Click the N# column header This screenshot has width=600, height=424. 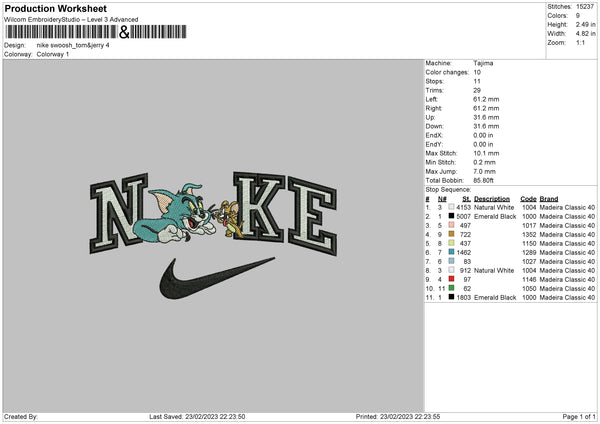pos(442,199)
